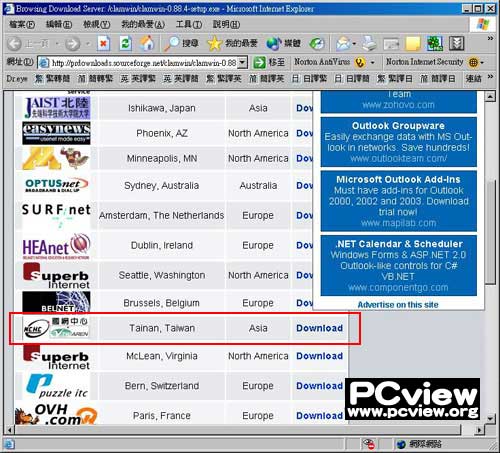Screen dimensions: 500x453
Task: Click into the address URL field
Action: coord(143,62)
